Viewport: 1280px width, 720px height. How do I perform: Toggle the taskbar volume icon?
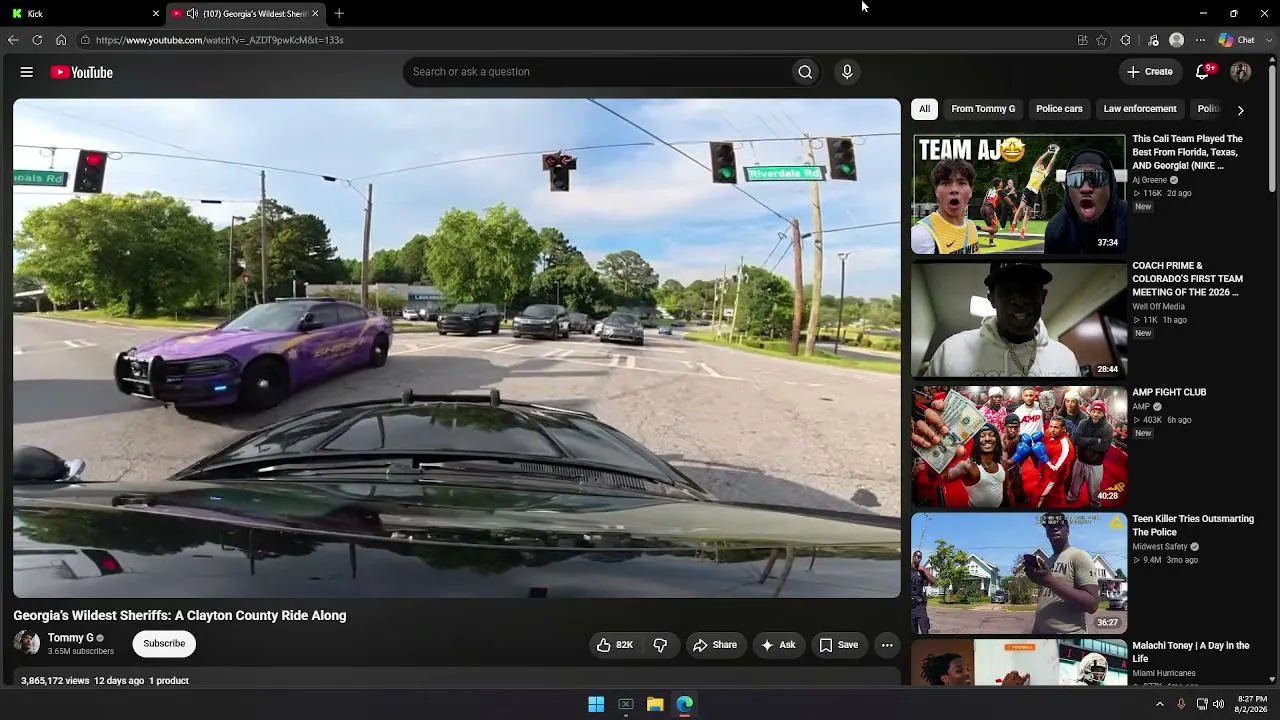click(1218, 704)
